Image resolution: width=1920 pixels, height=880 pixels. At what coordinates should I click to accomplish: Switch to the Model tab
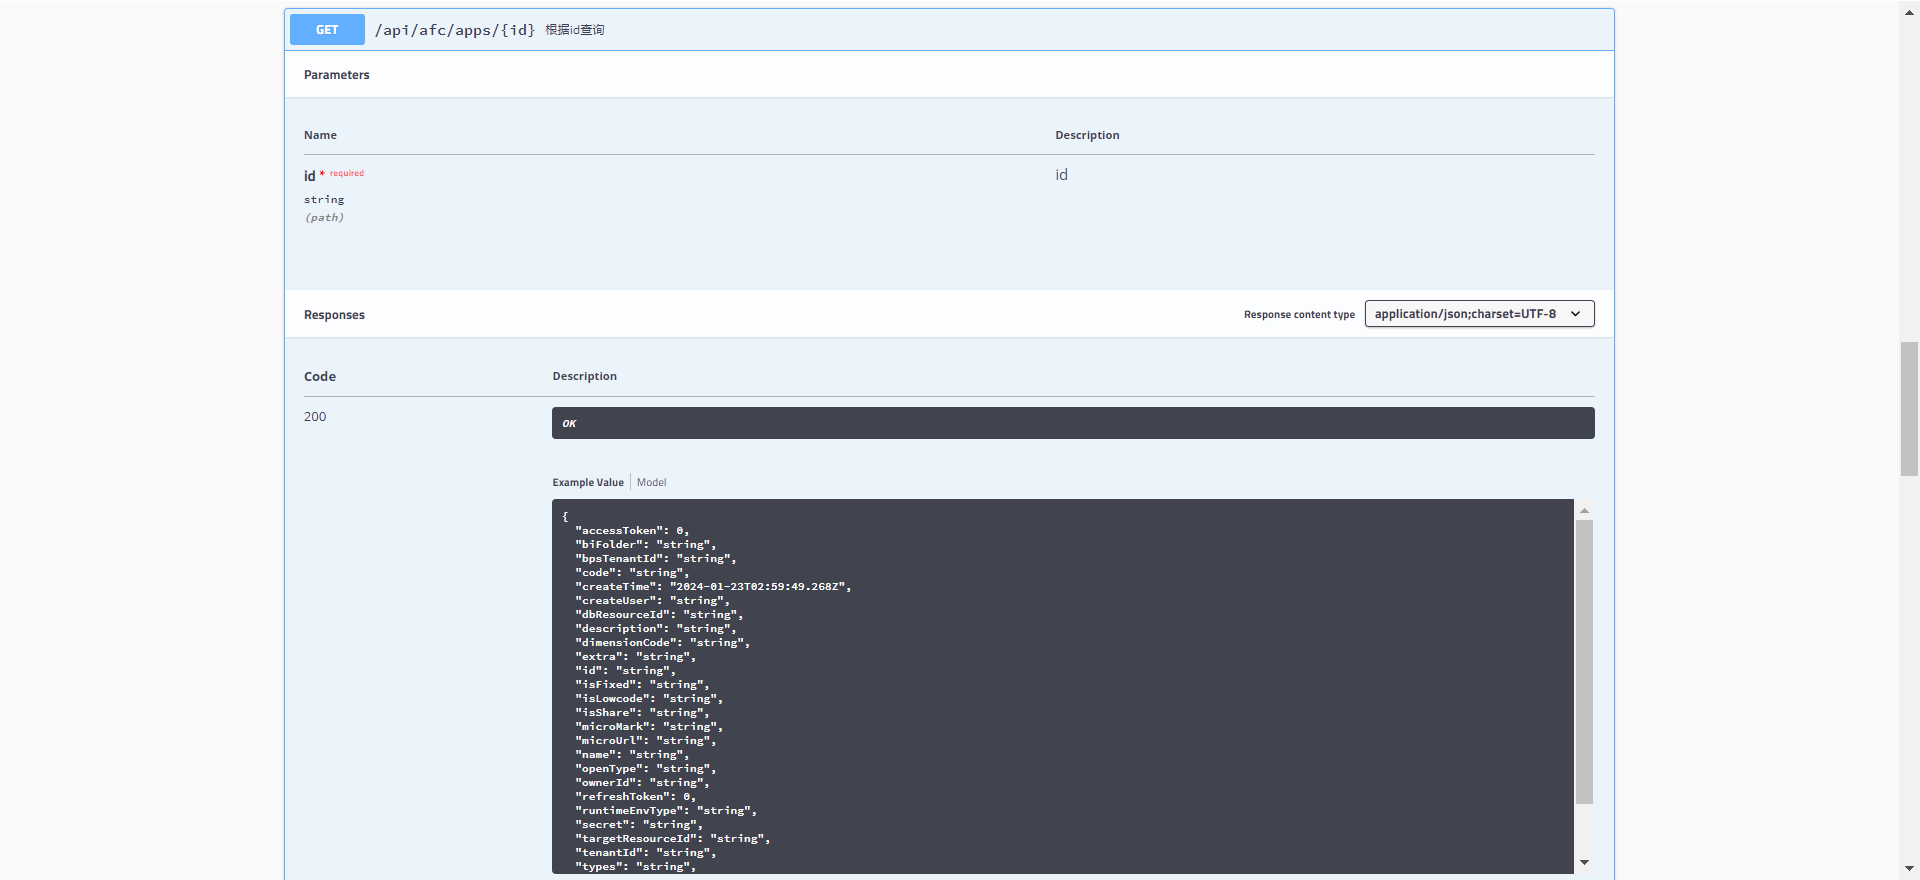click(x=651, y=482)
